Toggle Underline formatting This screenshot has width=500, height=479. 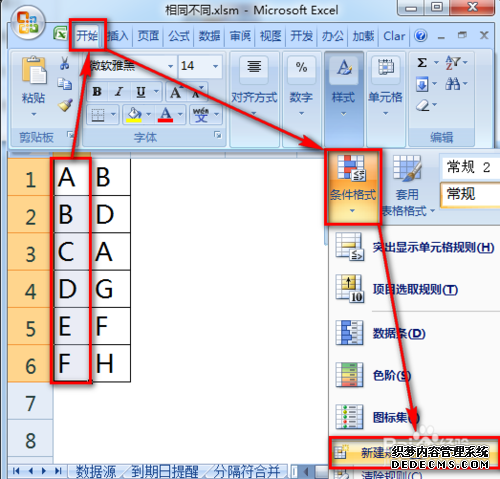(141, 92)
